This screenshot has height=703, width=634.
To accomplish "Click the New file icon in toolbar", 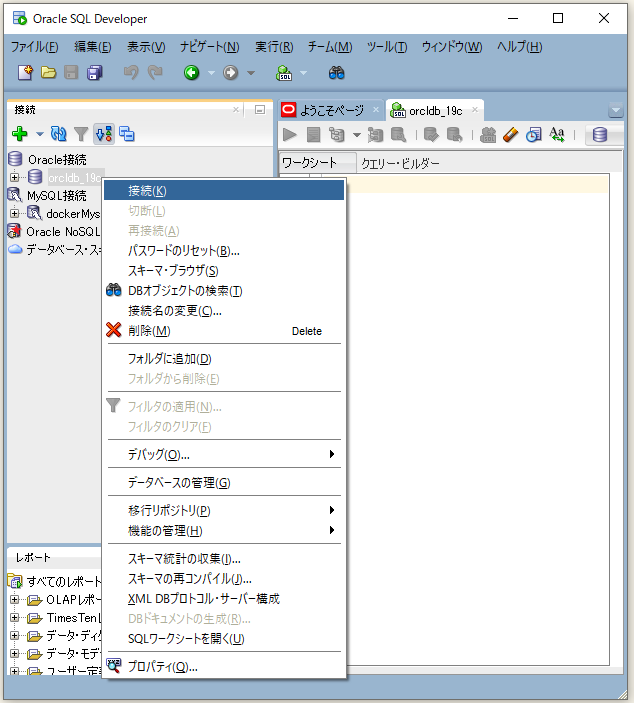I will [25, 73].
